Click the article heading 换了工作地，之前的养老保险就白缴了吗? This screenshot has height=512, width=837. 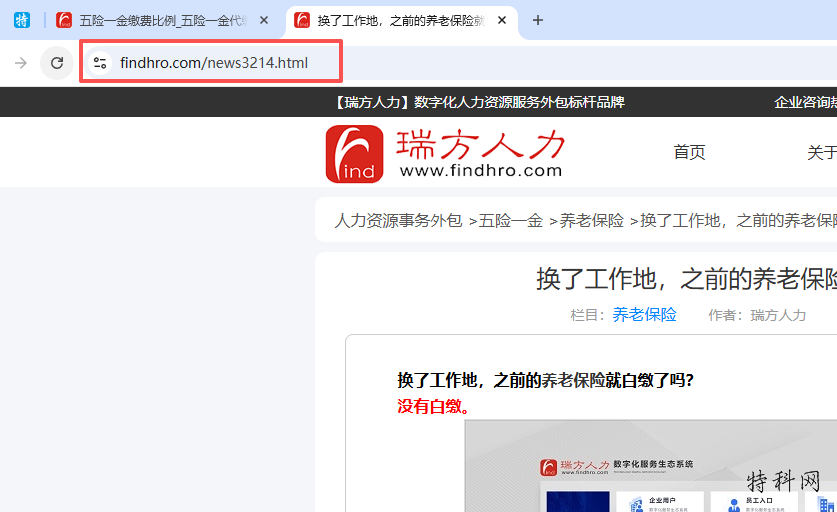click(x=545, y=380)
